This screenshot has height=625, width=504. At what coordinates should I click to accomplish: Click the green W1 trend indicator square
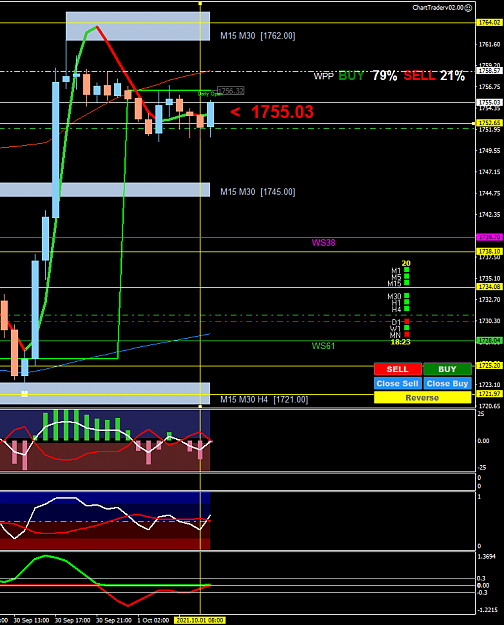[407, 328]
